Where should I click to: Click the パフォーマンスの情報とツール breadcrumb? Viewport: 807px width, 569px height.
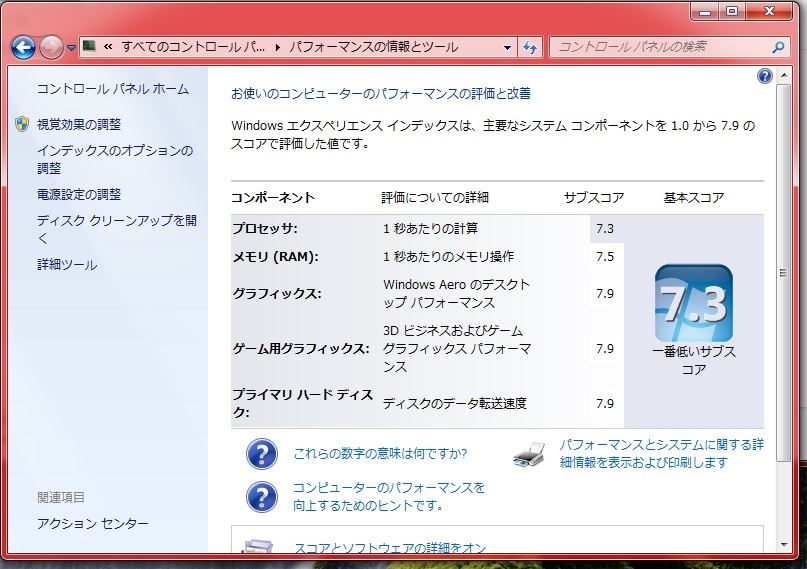[373, 47]
